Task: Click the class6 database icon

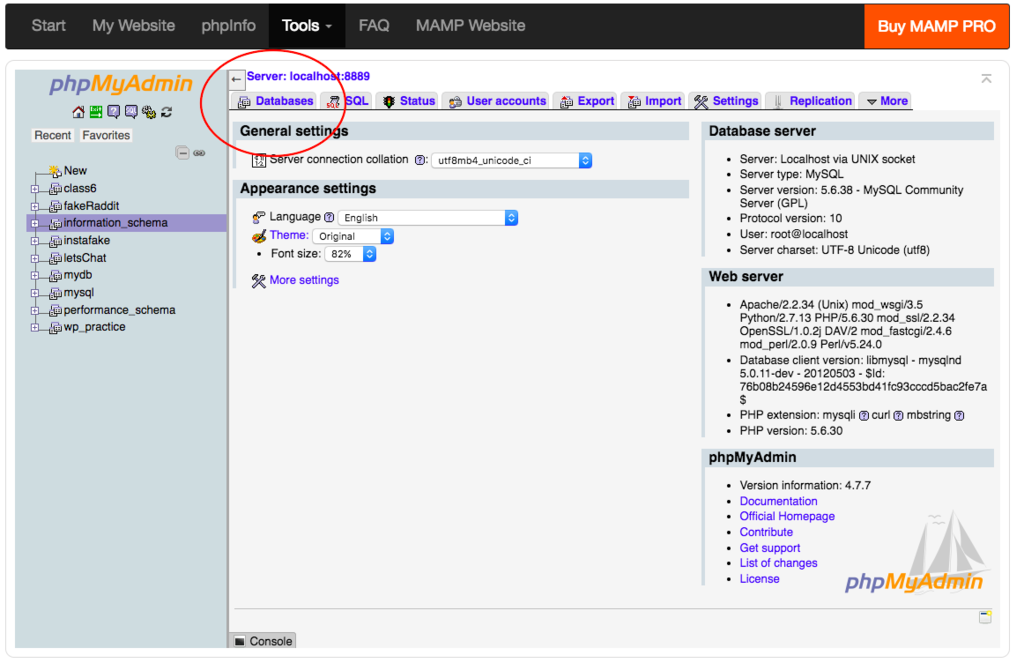Action: (56, 189)
